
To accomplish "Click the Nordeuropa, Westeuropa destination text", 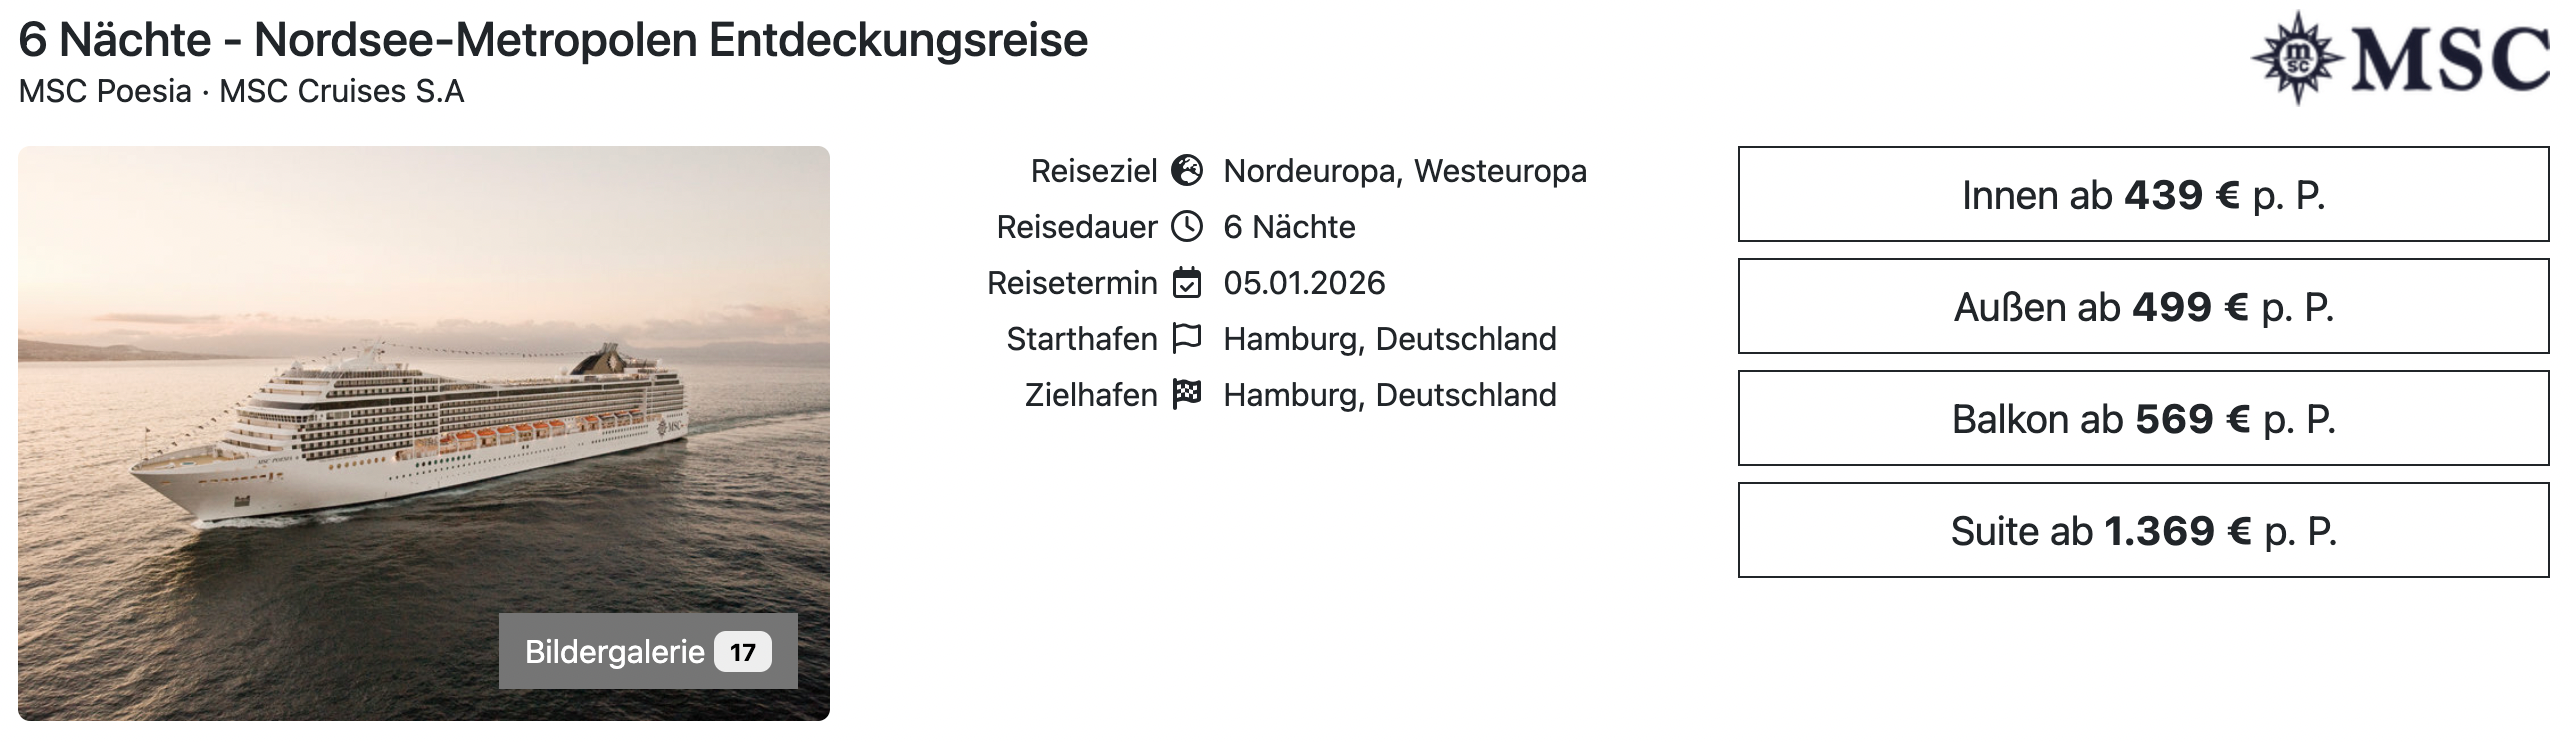I will click(1405, 171).
